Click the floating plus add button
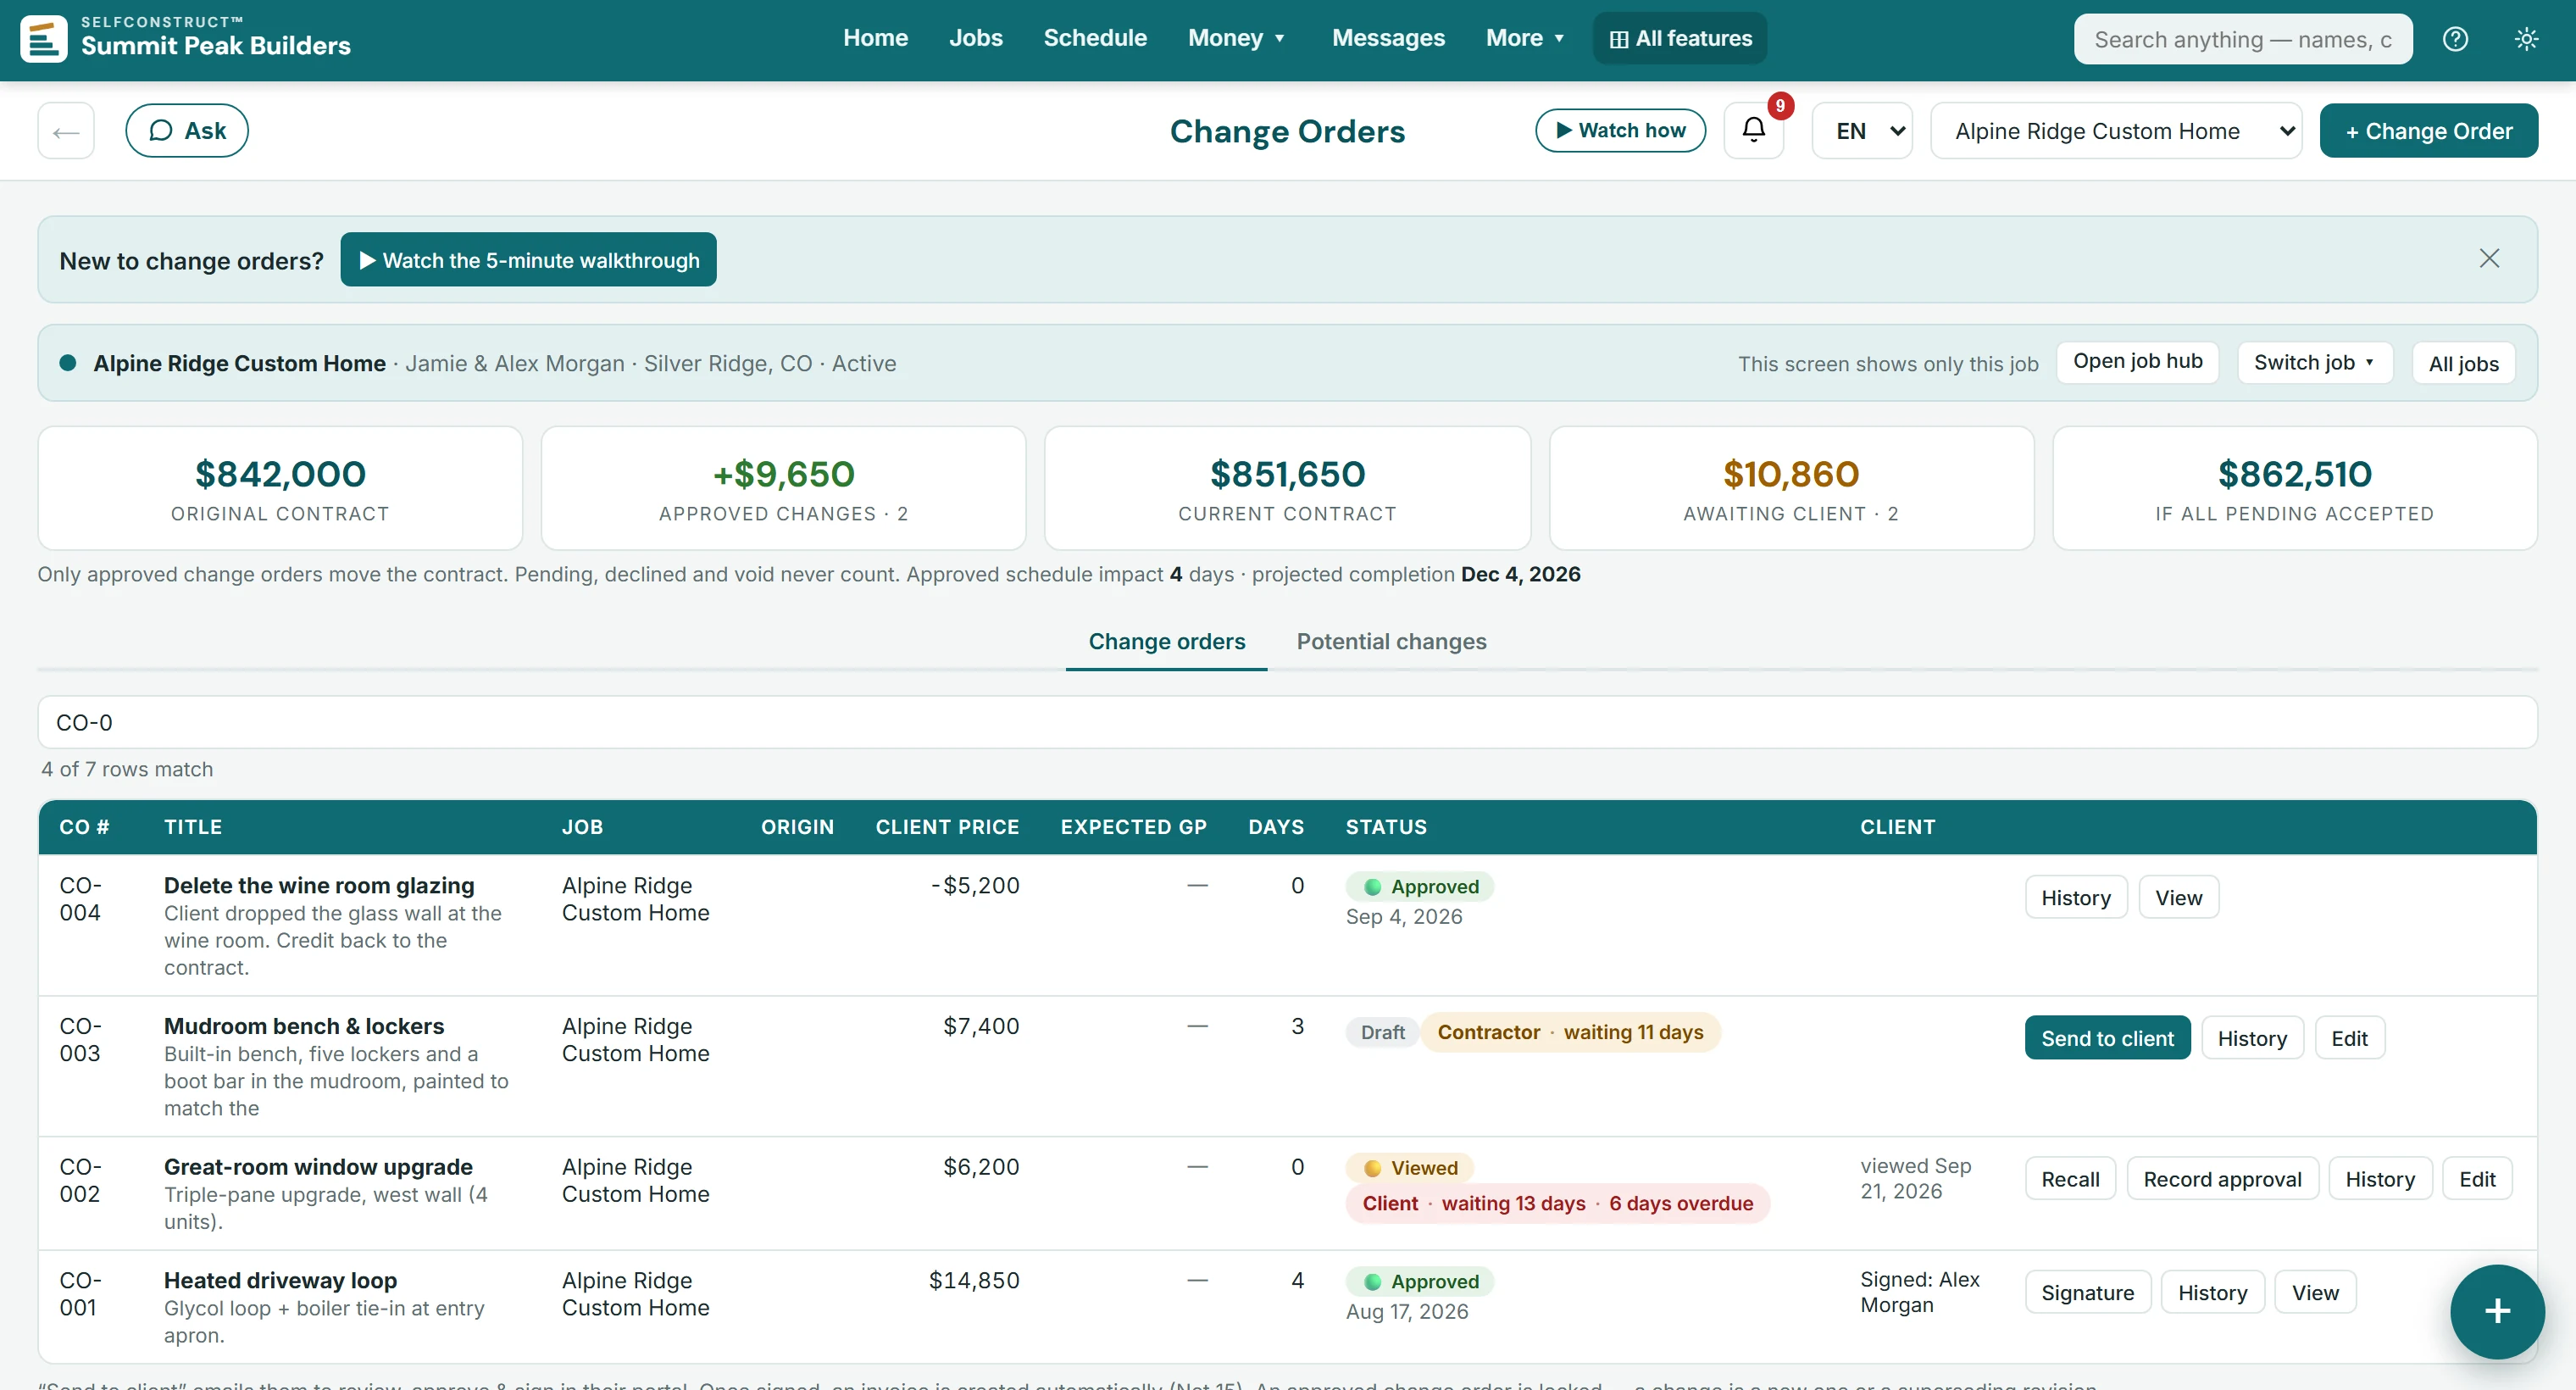2576x1390 pixels. coord(2497,1311)
